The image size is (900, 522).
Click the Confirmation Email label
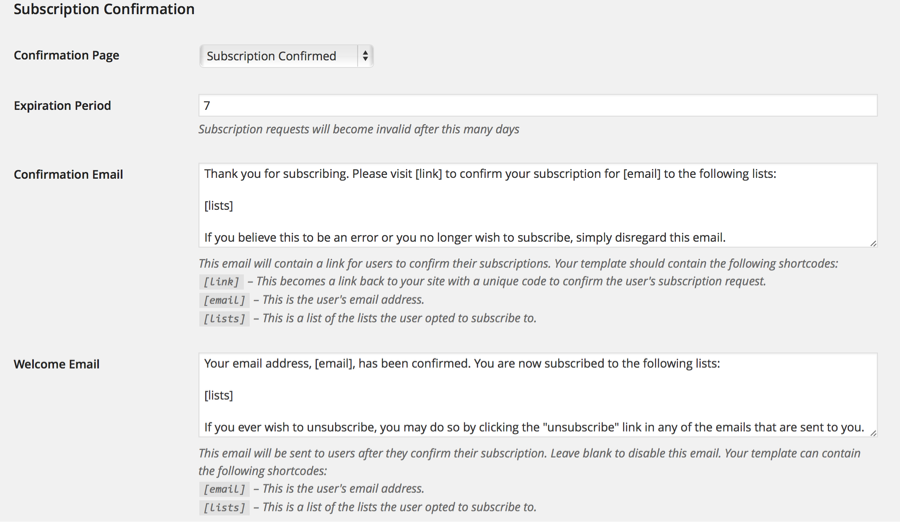(x=68, y=175)
